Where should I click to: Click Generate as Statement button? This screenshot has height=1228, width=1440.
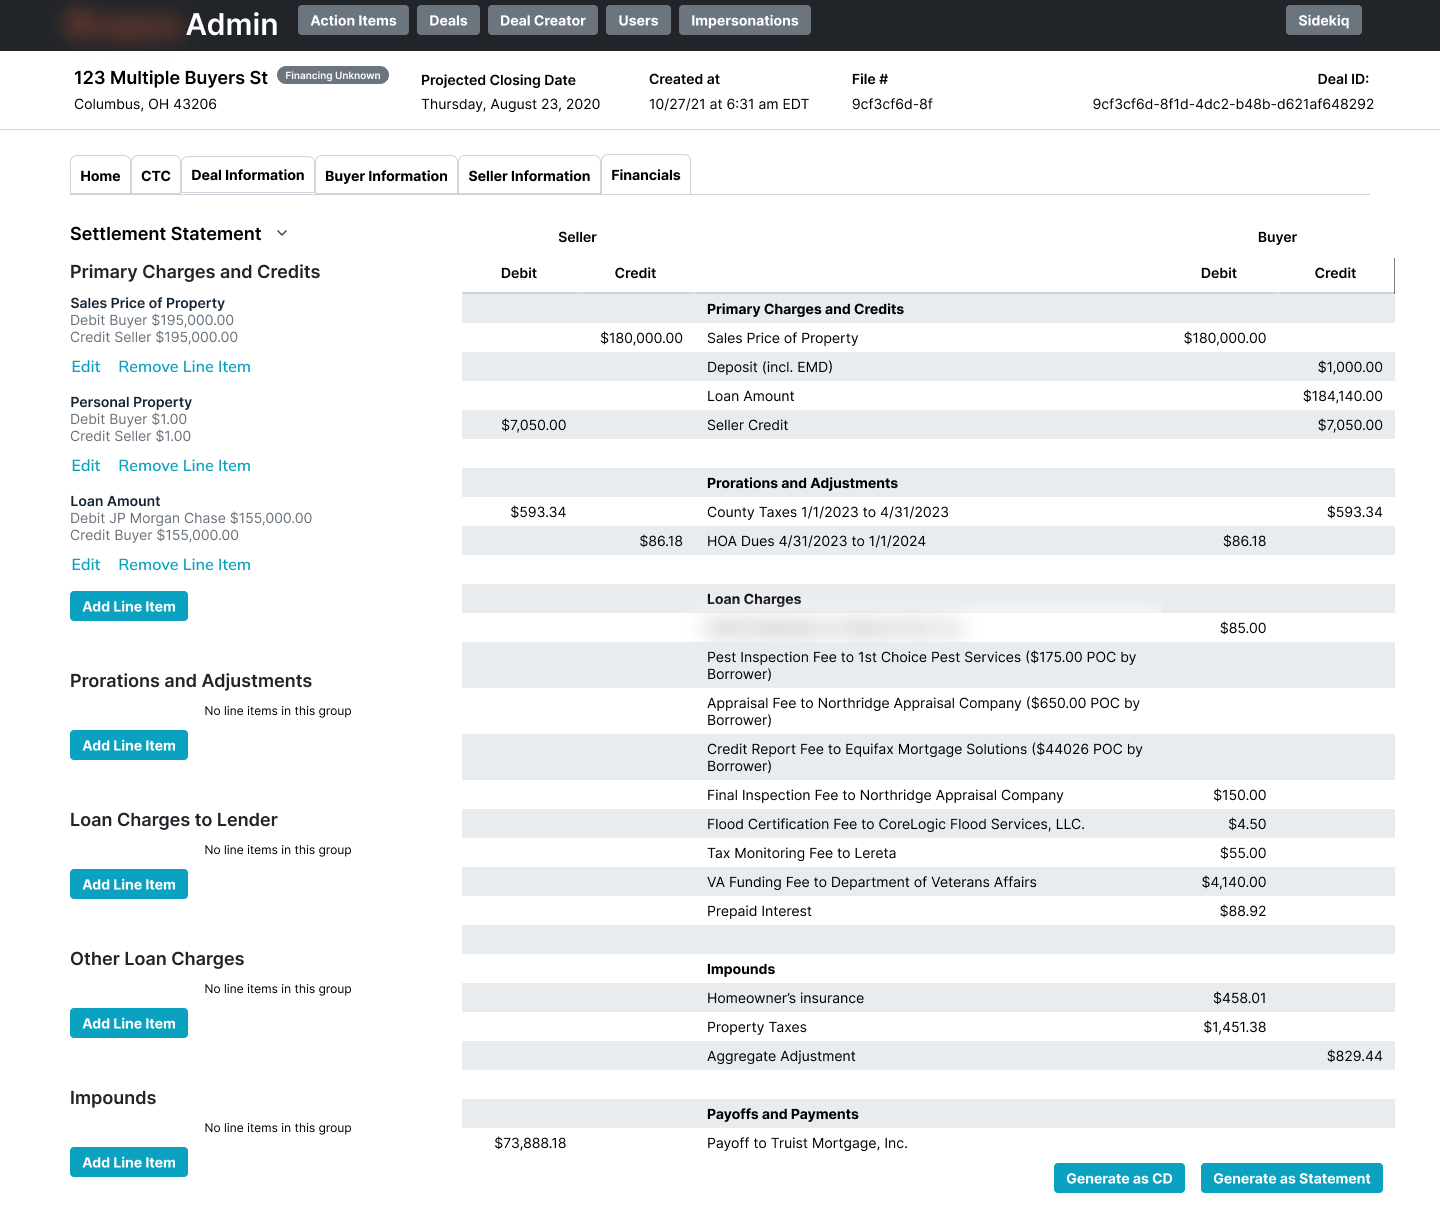pos(1292,1178)
